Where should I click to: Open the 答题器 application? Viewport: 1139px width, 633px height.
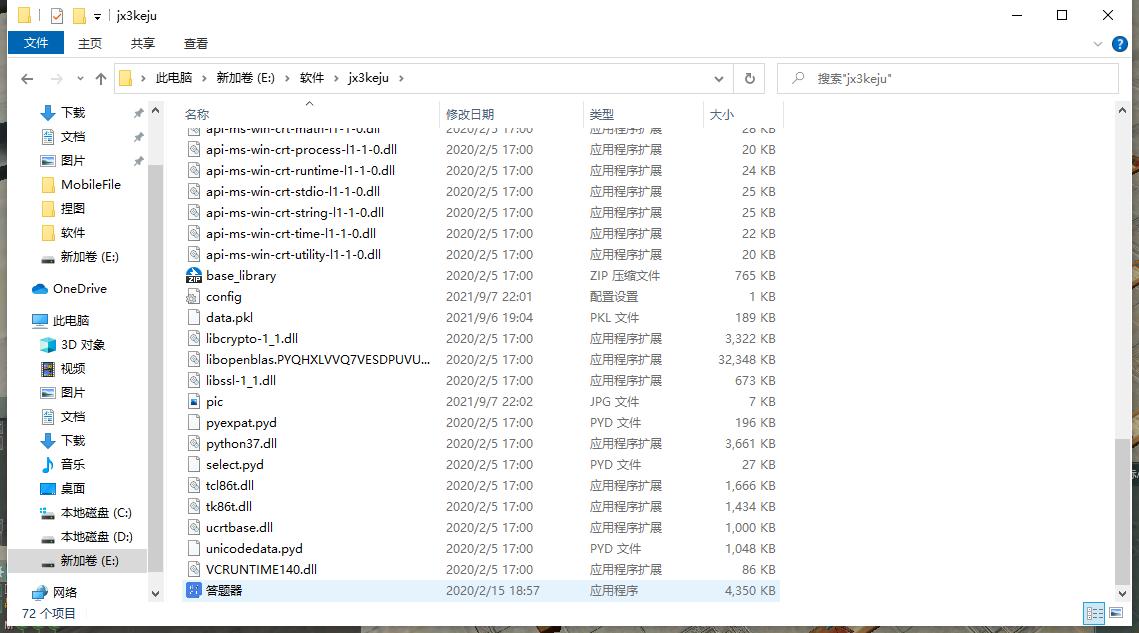(225, 590)
